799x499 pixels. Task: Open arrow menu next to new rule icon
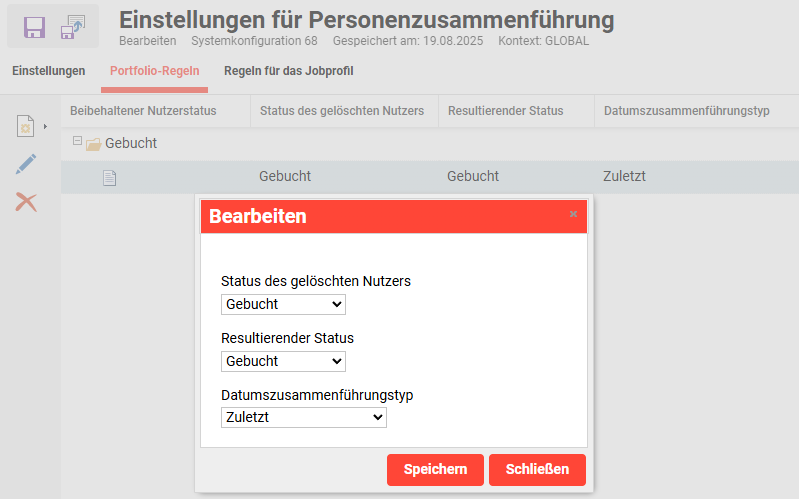(x=45, y=127)
